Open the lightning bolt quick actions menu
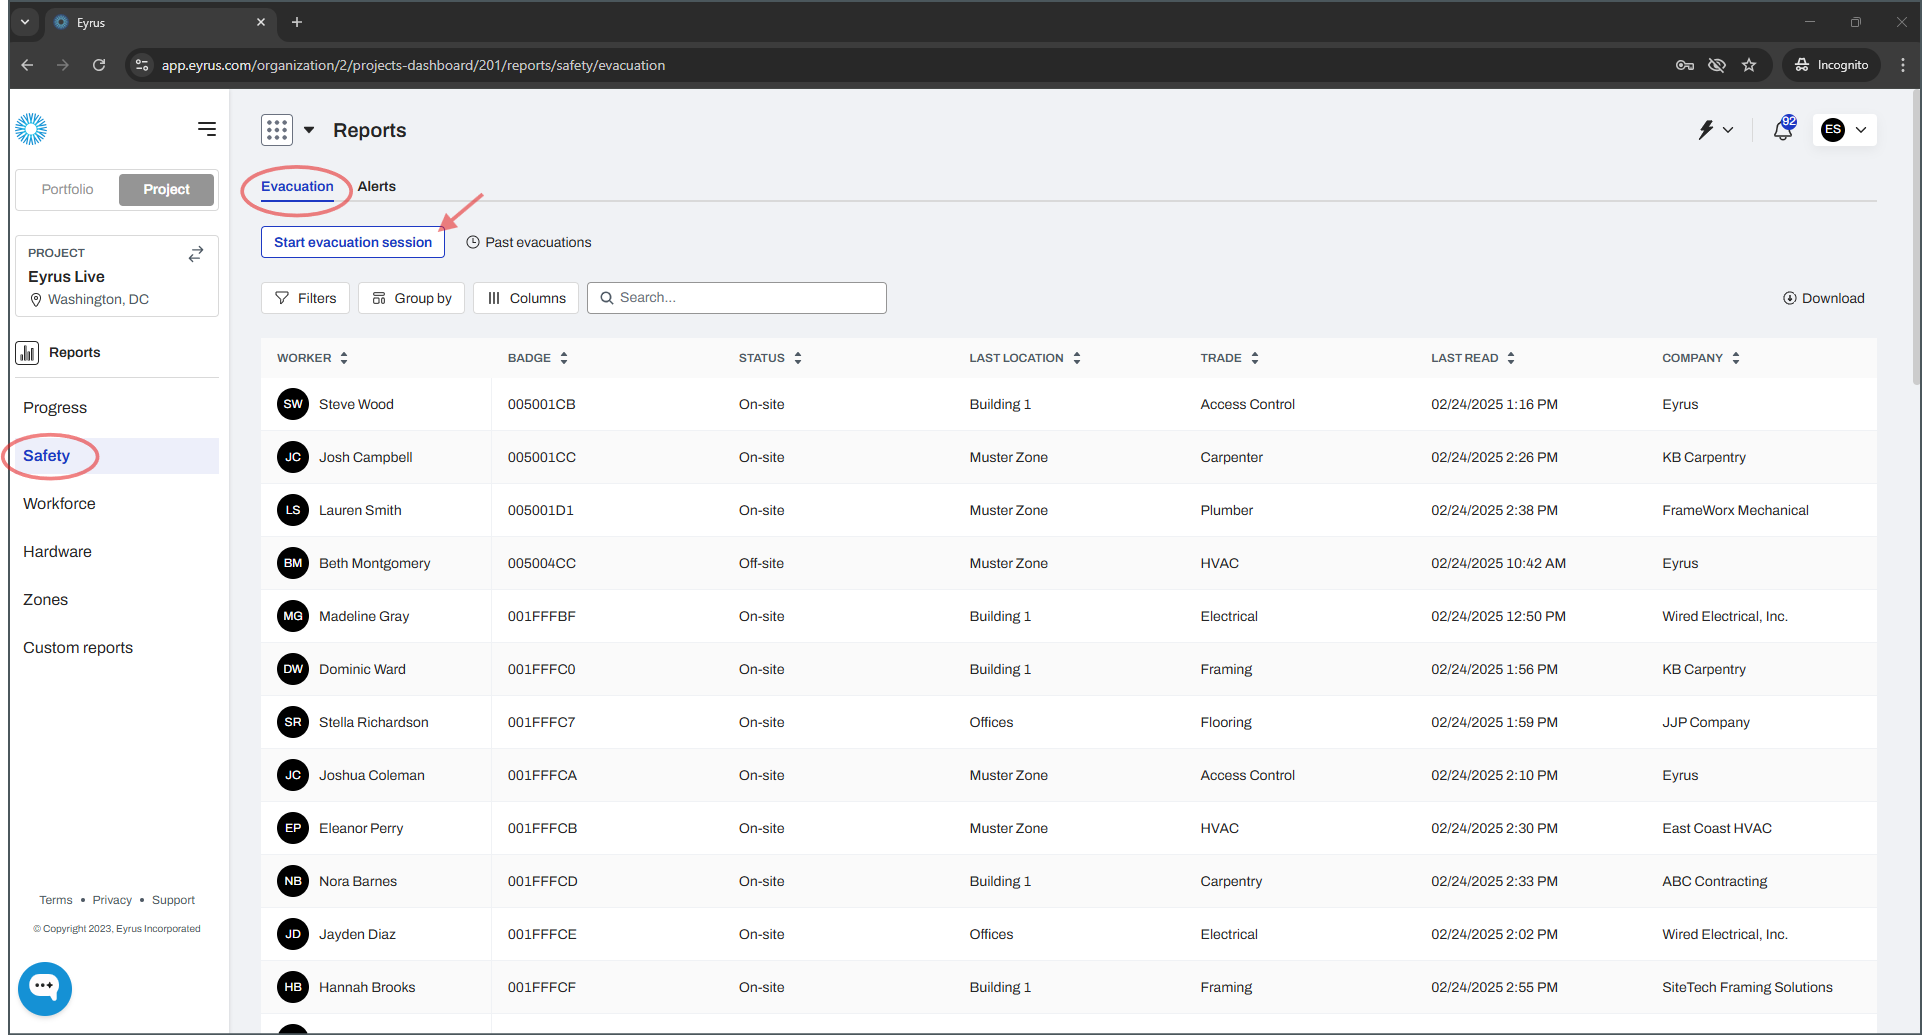 coord(1716,130)
